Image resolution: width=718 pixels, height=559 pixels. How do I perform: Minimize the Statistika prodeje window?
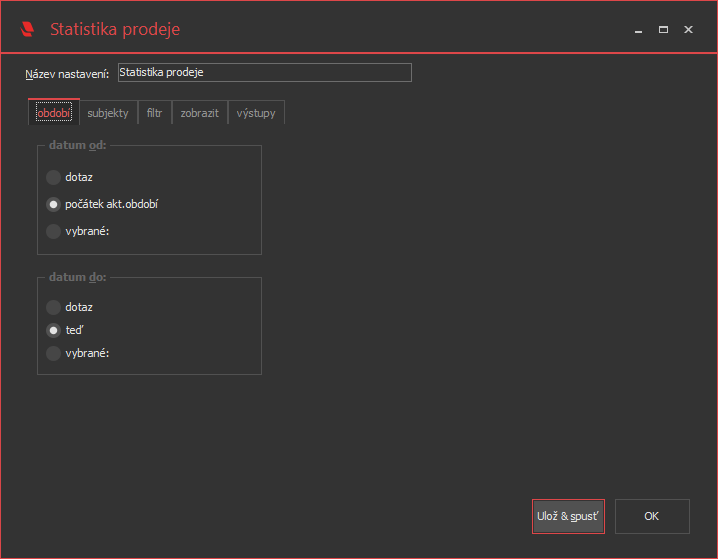point(637,30)
